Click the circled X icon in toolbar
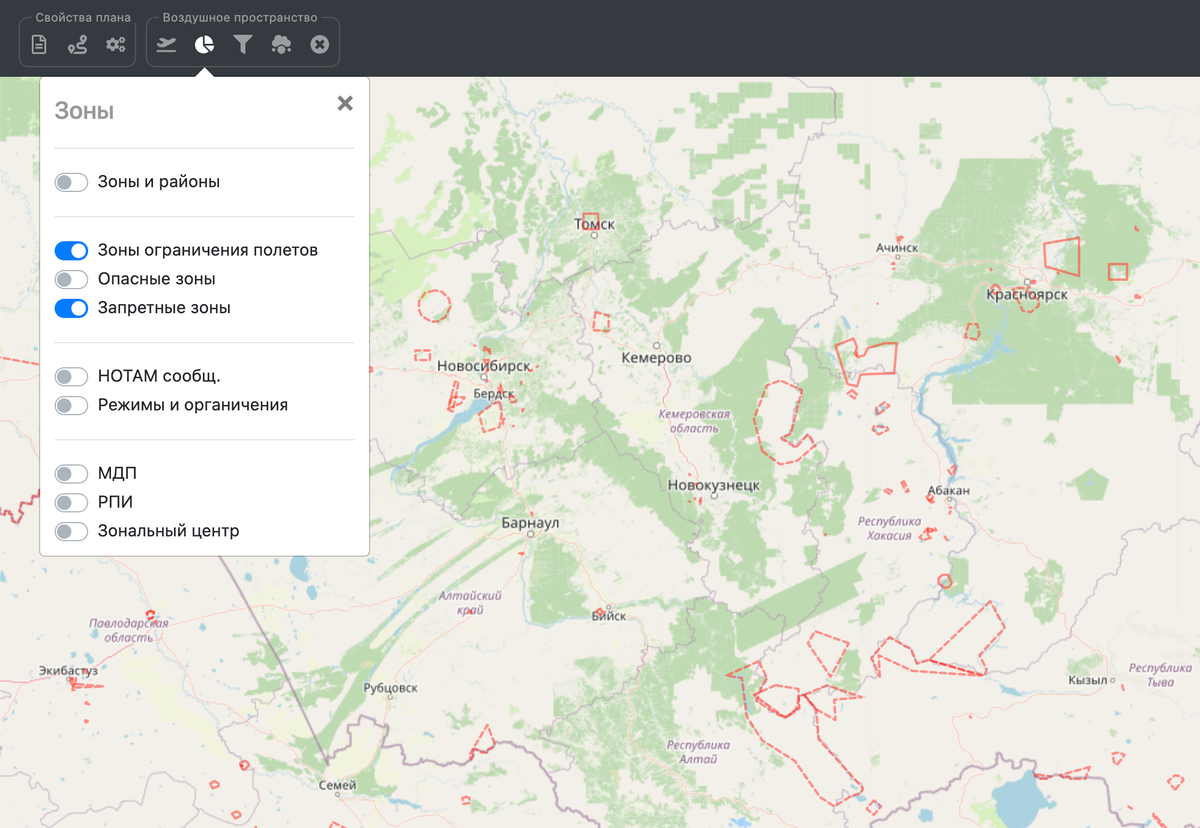The width and height of the screenshot is (1200, 828). 320,44
